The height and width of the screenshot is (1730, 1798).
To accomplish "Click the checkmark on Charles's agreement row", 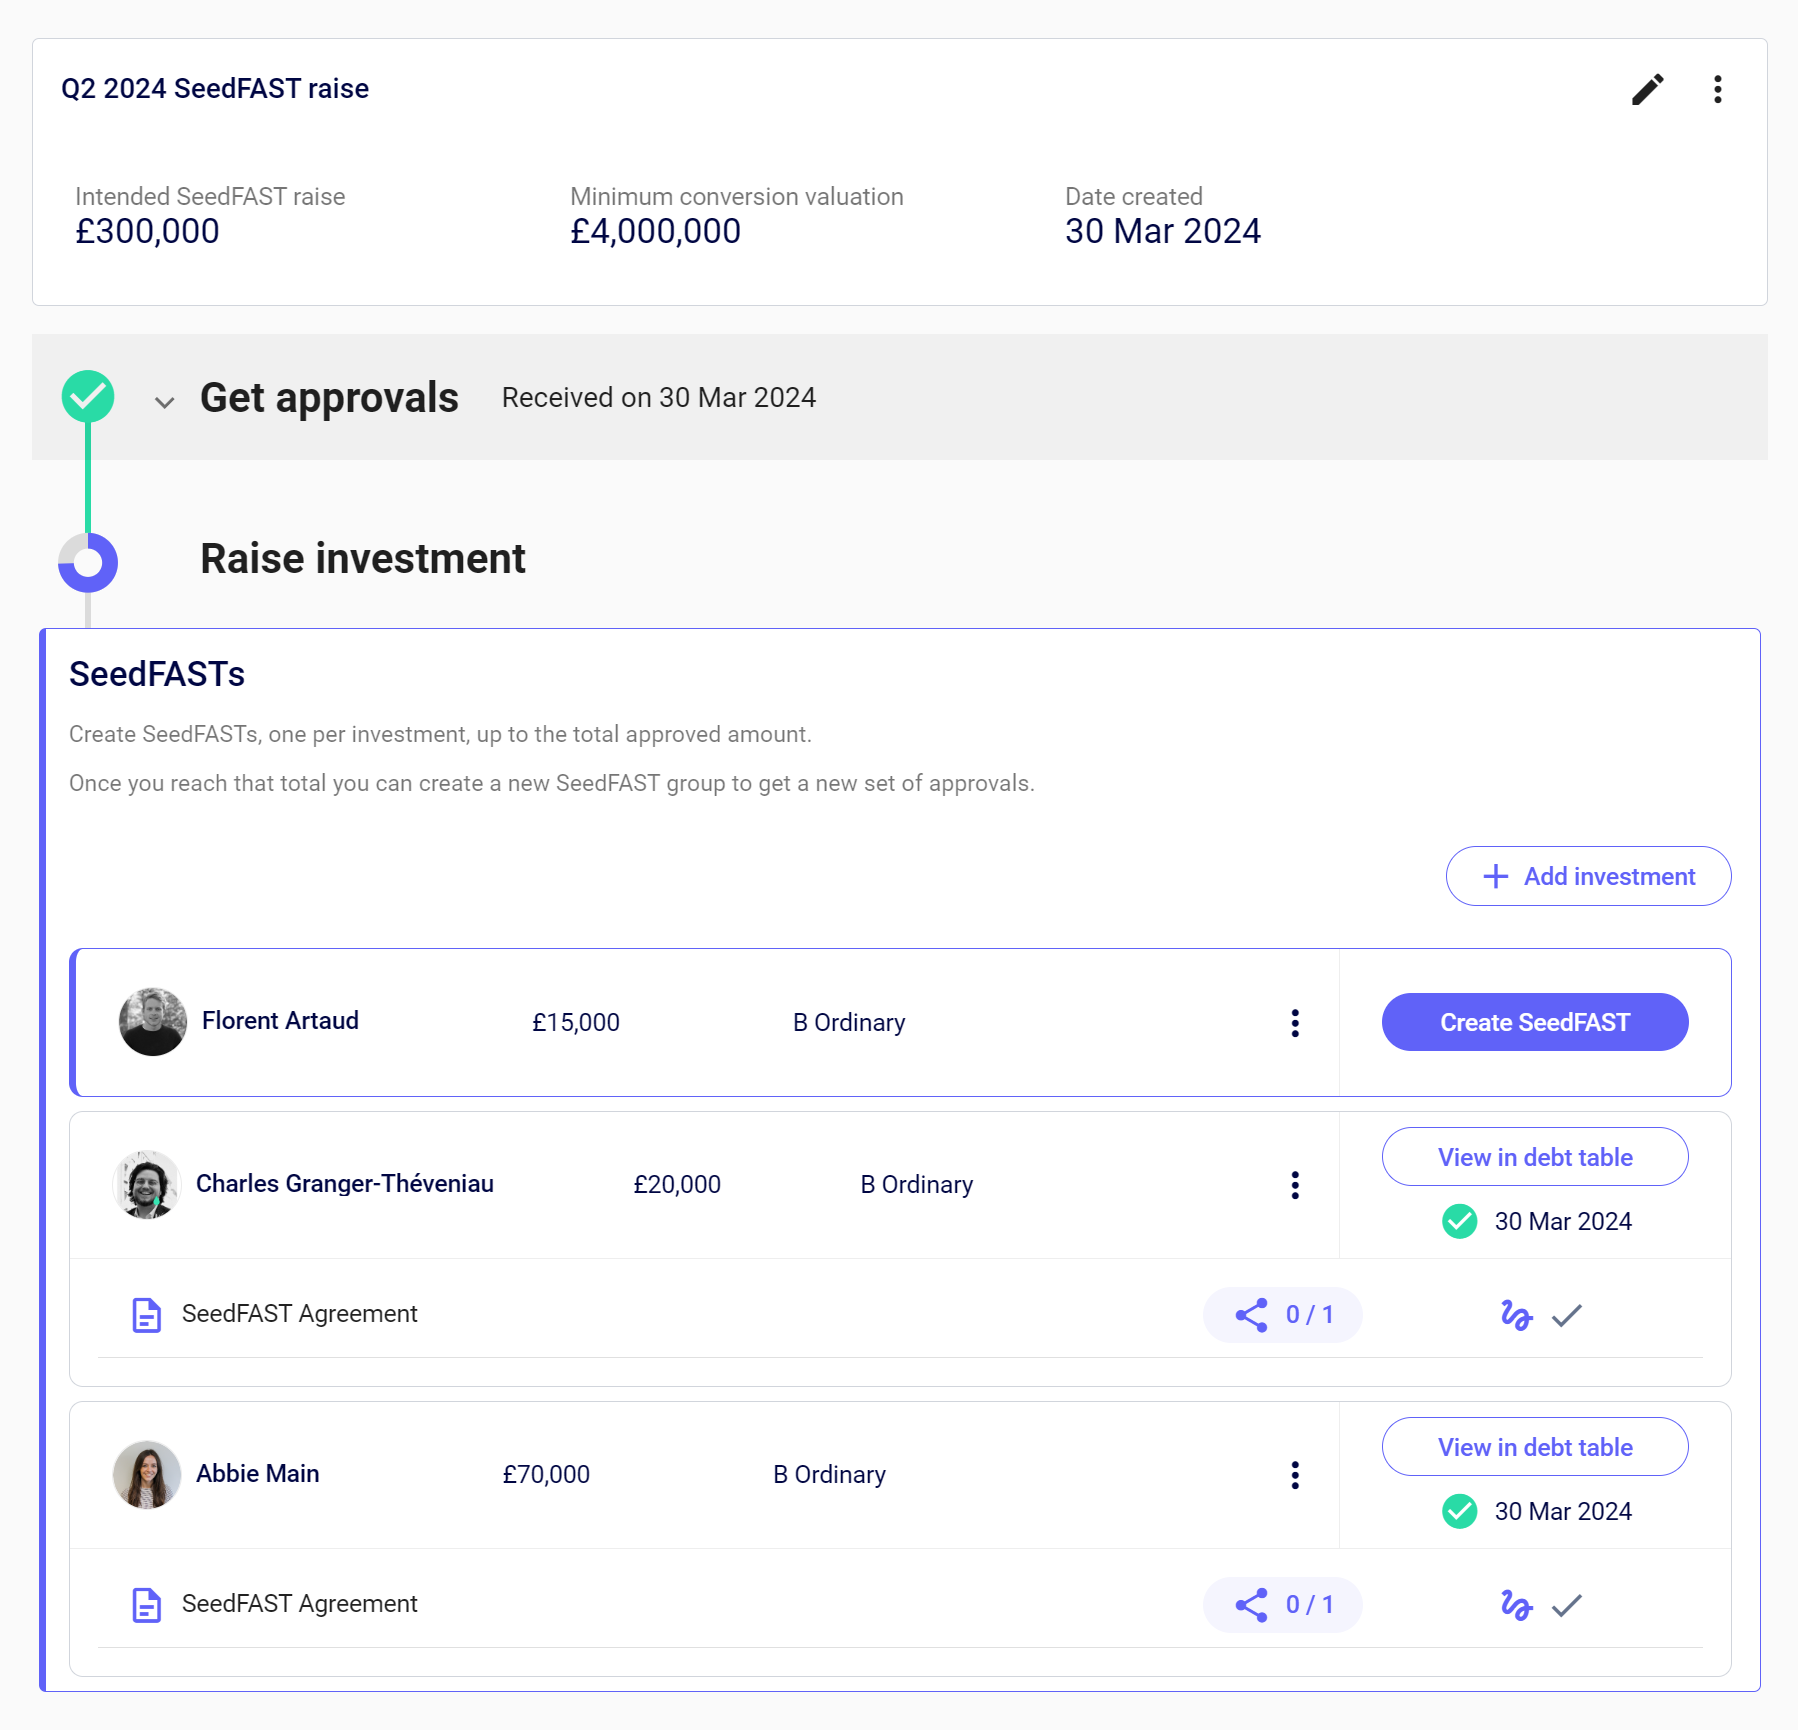I will point(1567,1315).
